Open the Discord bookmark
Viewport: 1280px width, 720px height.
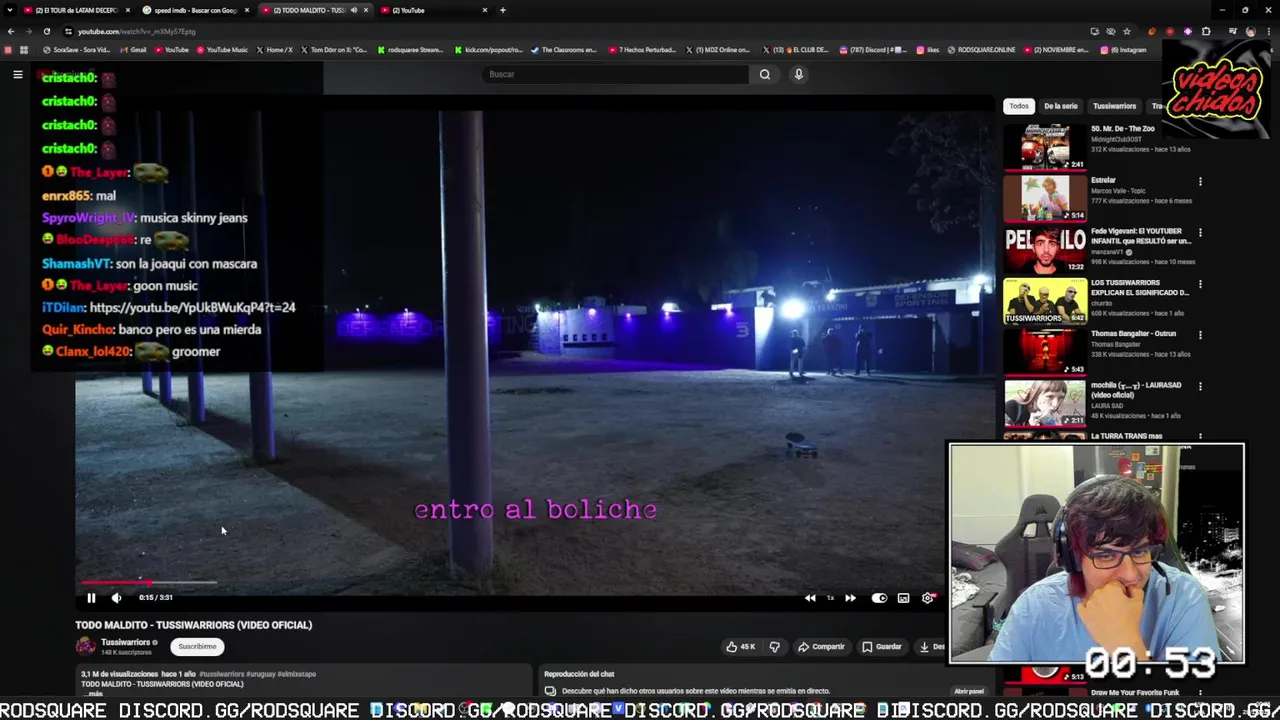click(x=873, y=50)
